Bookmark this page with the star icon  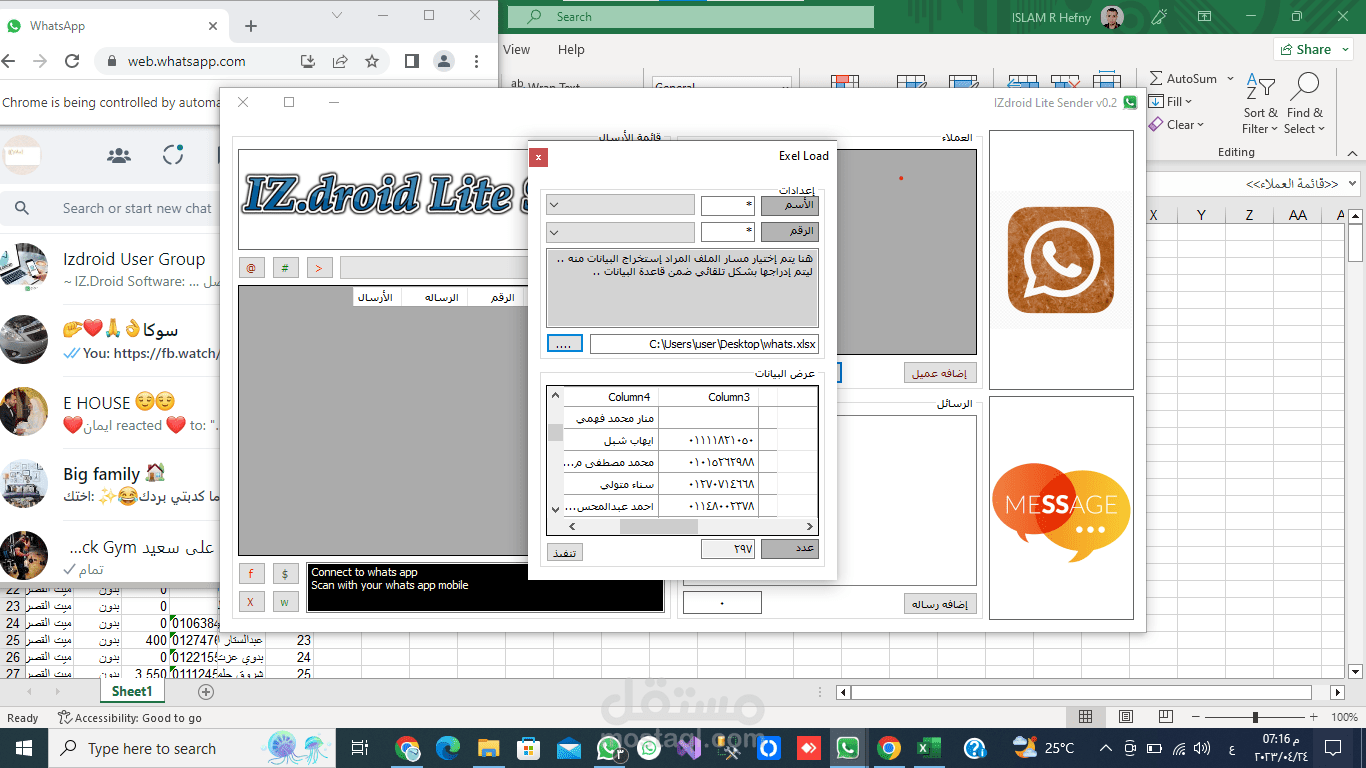pos(372,61)
